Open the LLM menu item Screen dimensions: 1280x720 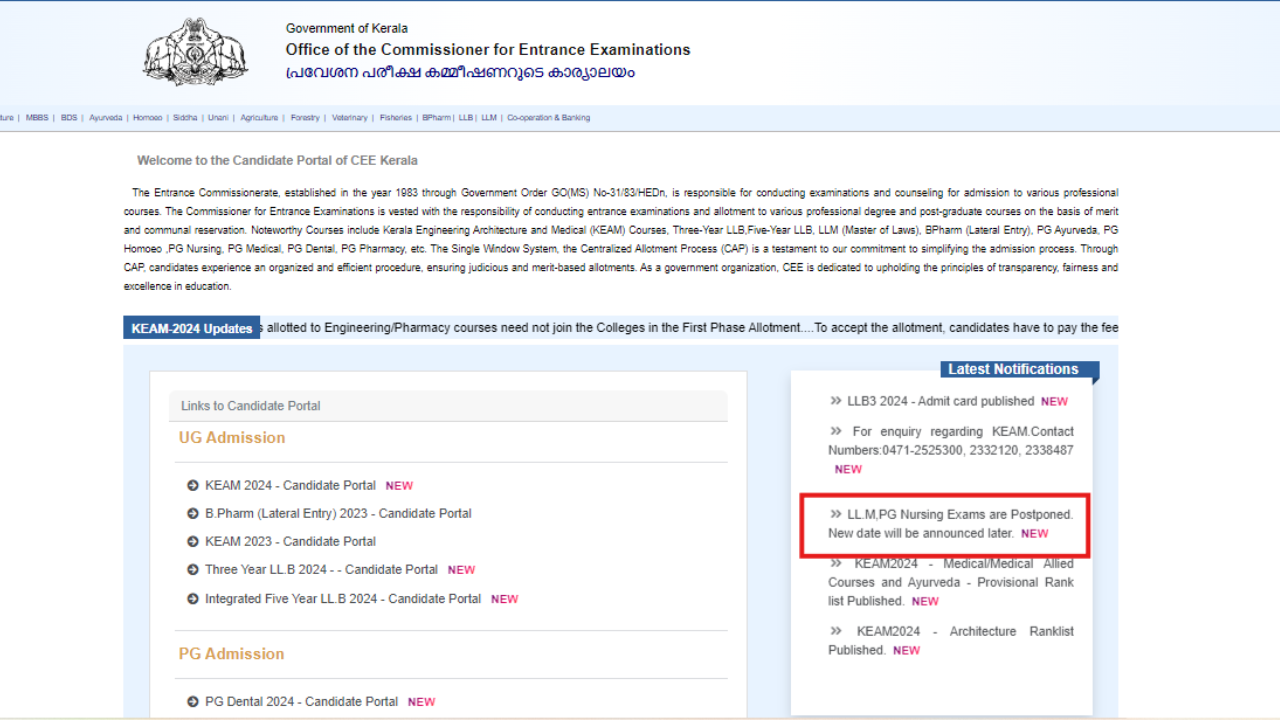pyautogui.click(x=489, y=118)
